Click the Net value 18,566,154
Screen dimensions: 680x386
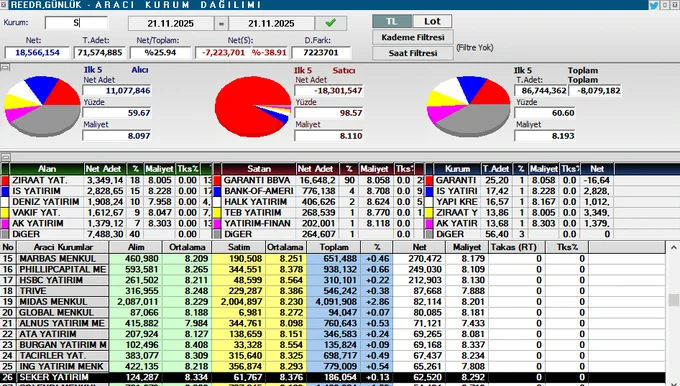click(37, 52)
